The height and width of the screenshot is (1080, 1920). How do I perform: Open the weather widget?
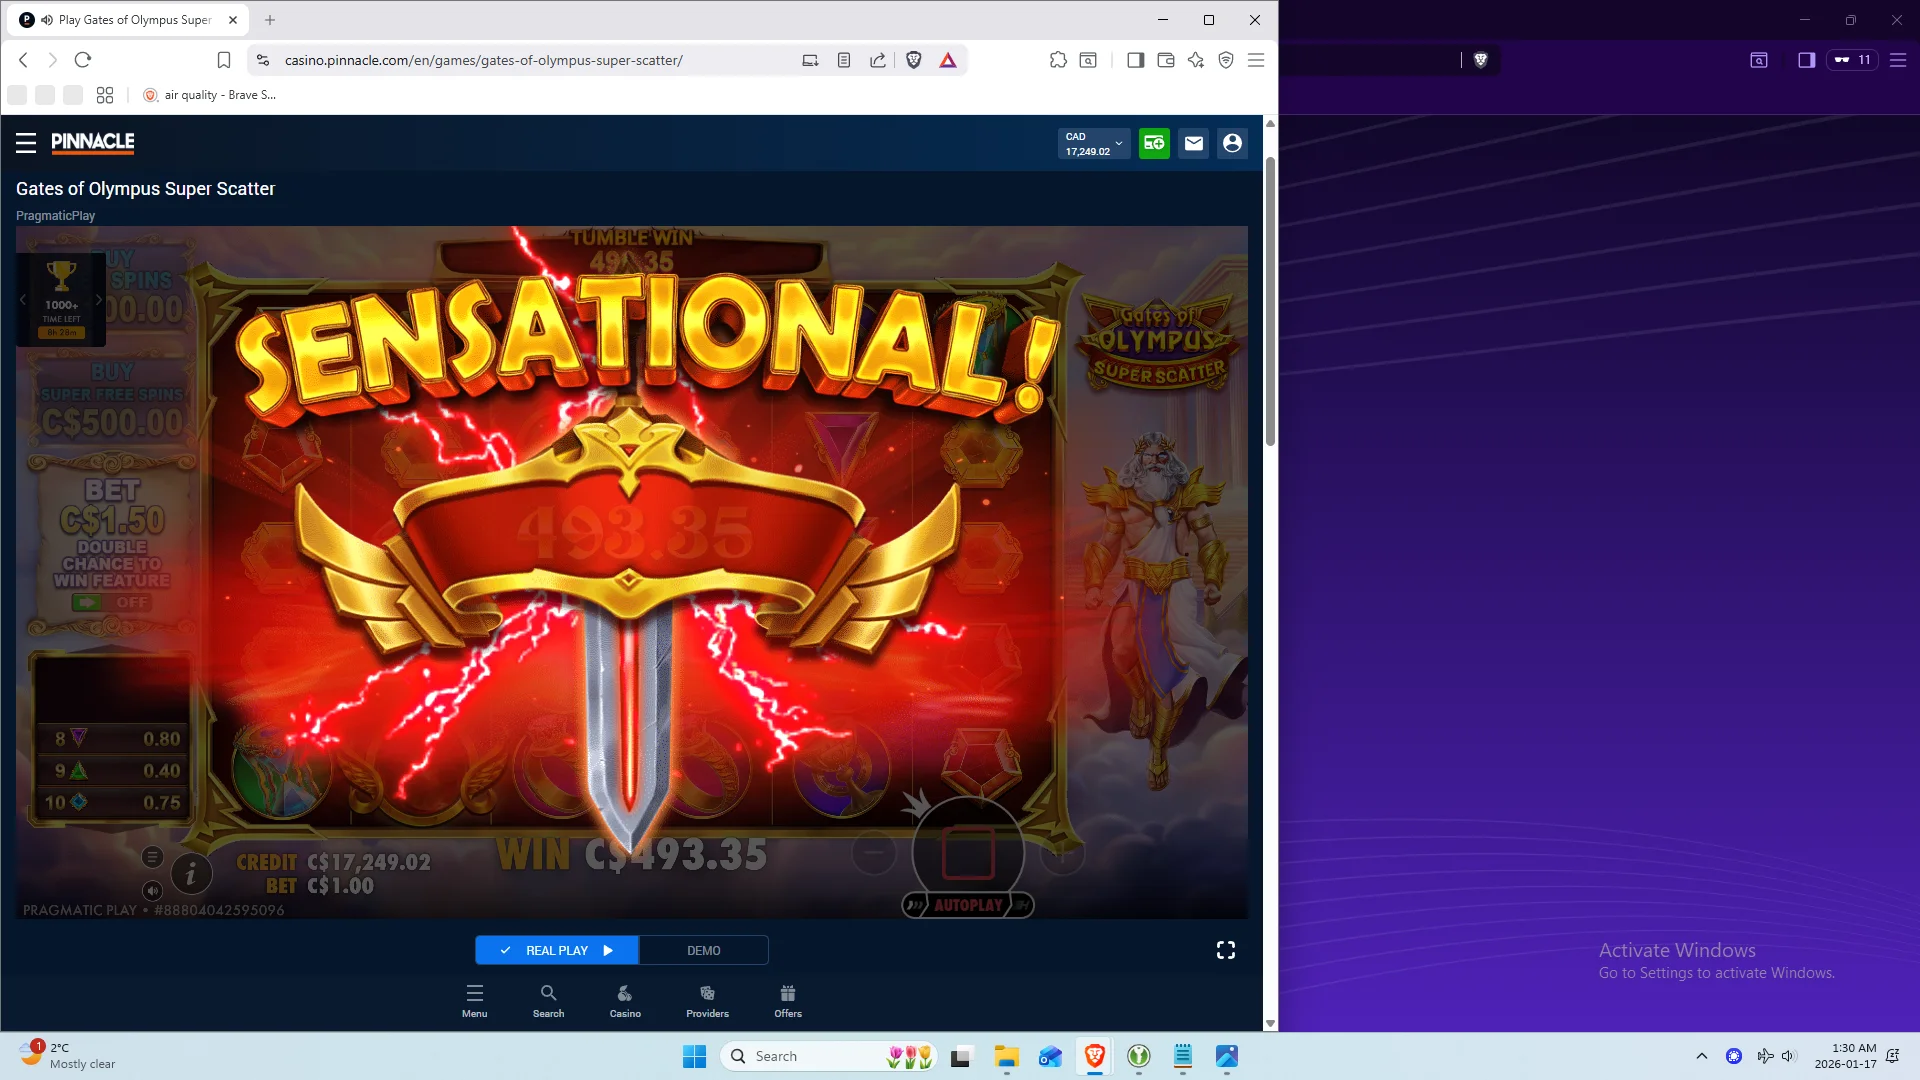click(x=68, y=1056)
